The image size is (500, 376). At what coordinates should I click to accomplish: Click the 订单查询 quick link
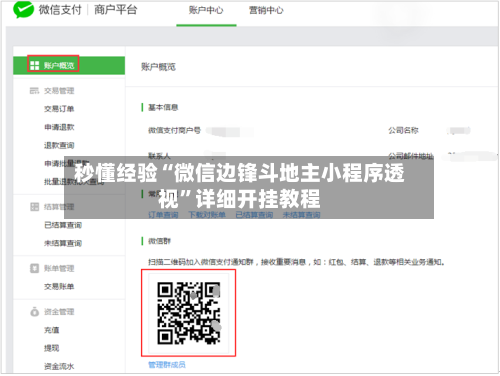click(163, 215)
